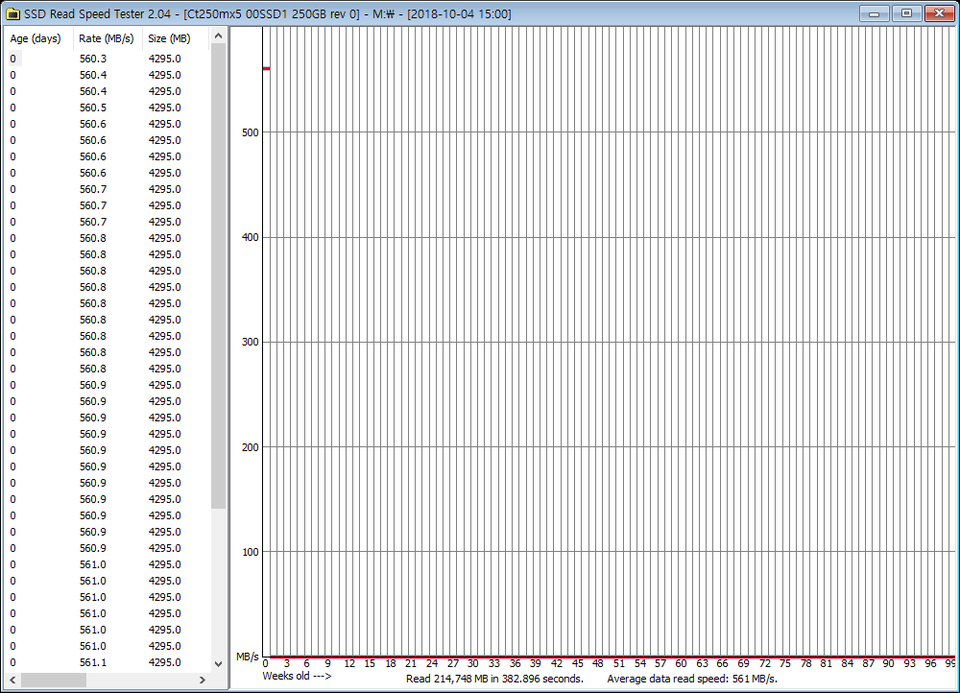
Task: Click the vertical scrollbar thumb in list
Action: click(x=218, y=275)
